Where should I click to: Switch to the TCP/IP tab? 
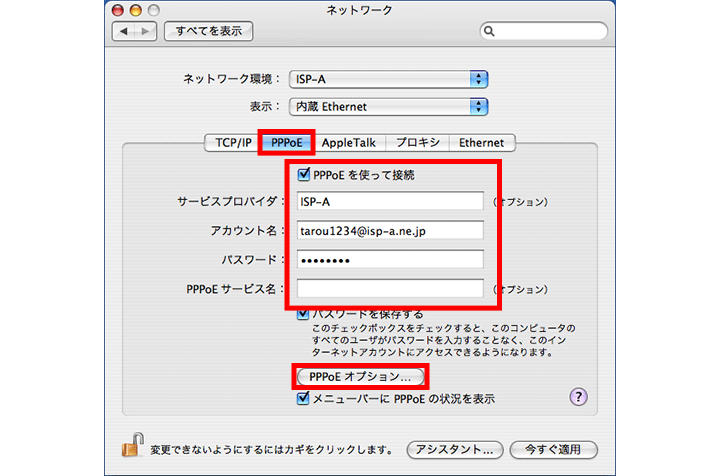pos(228,142)
